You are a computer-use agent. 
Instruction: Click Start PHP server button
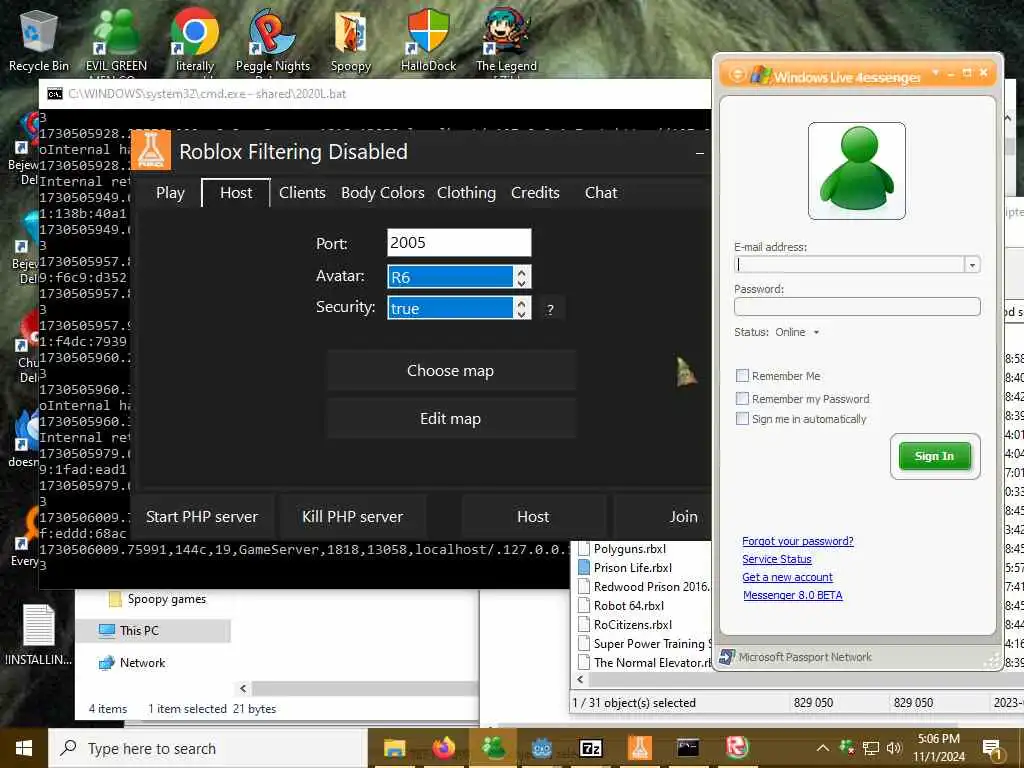click(202, 517)
